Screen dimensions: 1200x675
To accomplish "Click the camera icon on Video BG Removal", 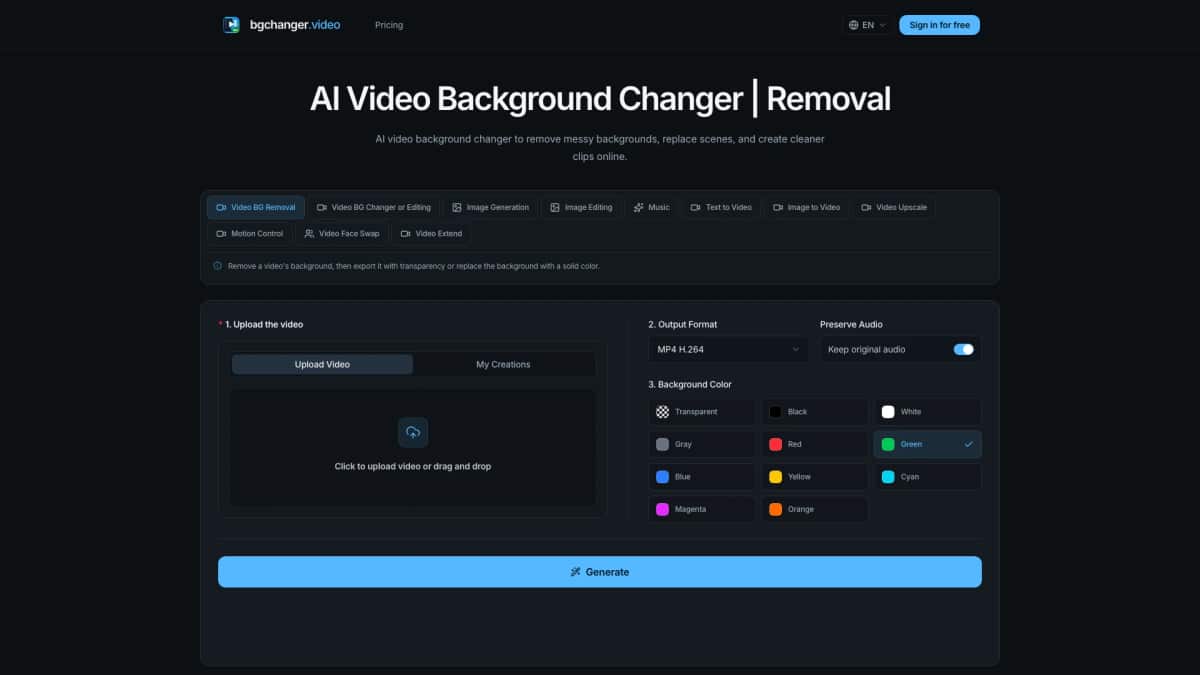I will pos(221,207).
